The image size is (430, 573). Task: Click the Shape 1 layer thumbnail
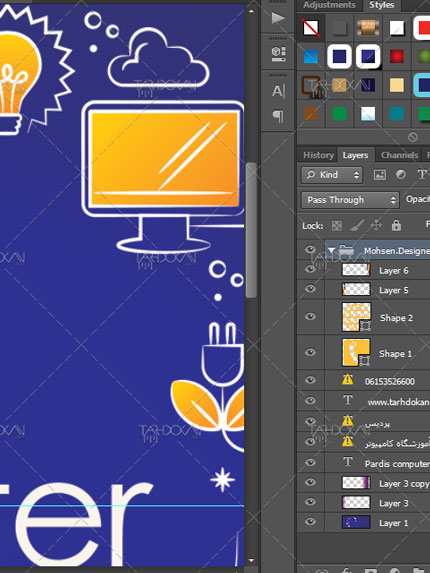[356, 353]
